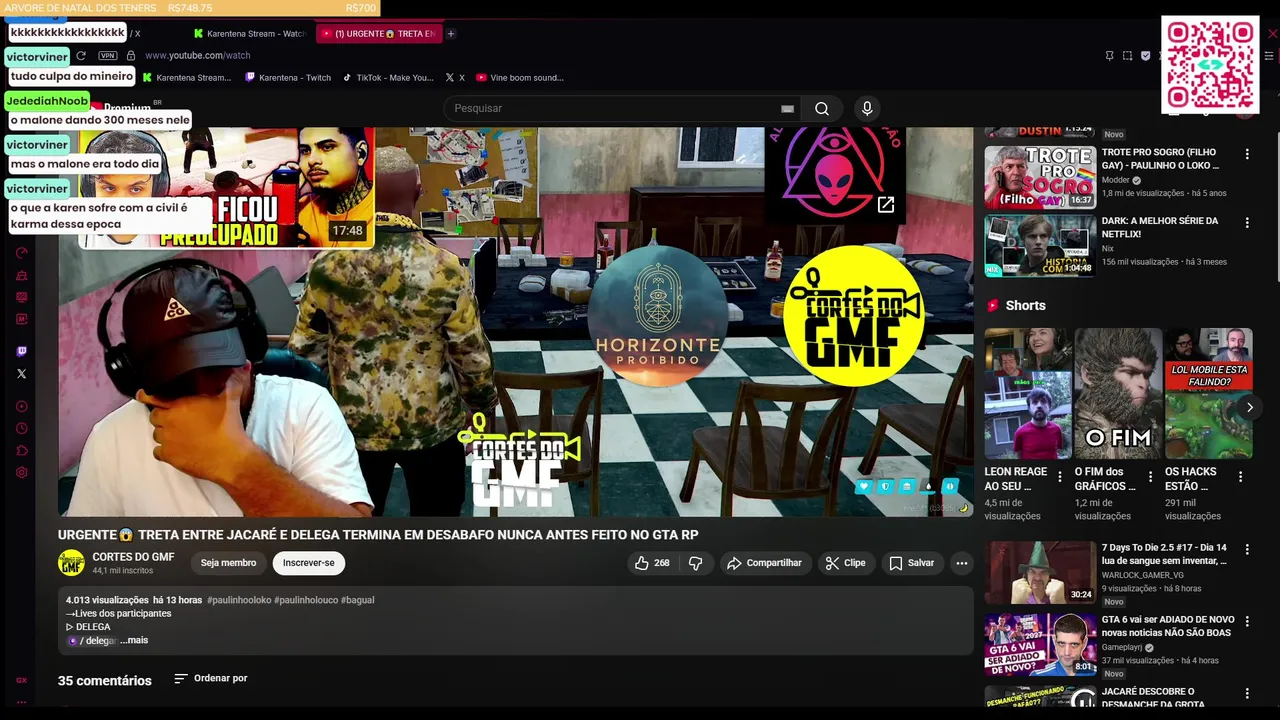Open options for OS HACKS ESTÃO short
Screen dimensions: 1280x720
pyautogui.click(x=1240, y=477)
